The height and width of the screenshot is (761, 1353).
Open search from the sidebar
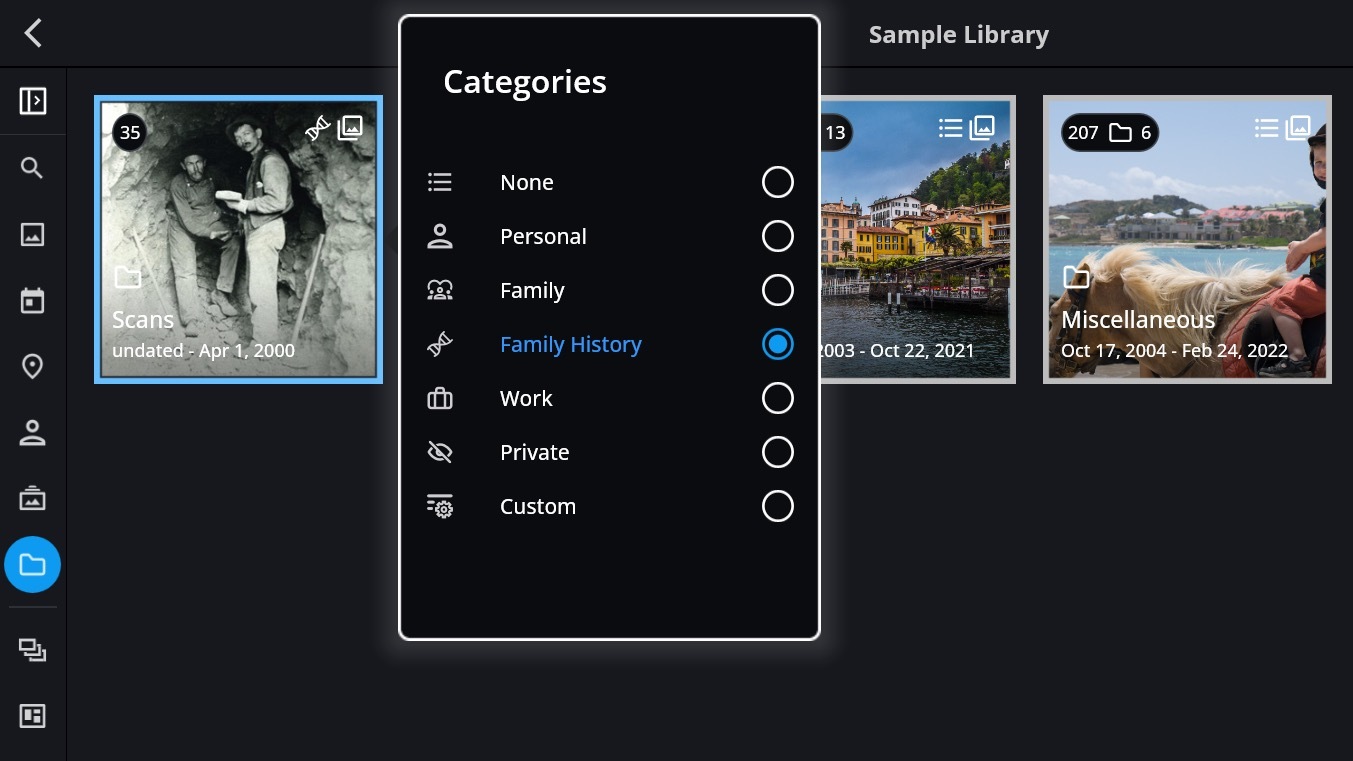[33, 168]
